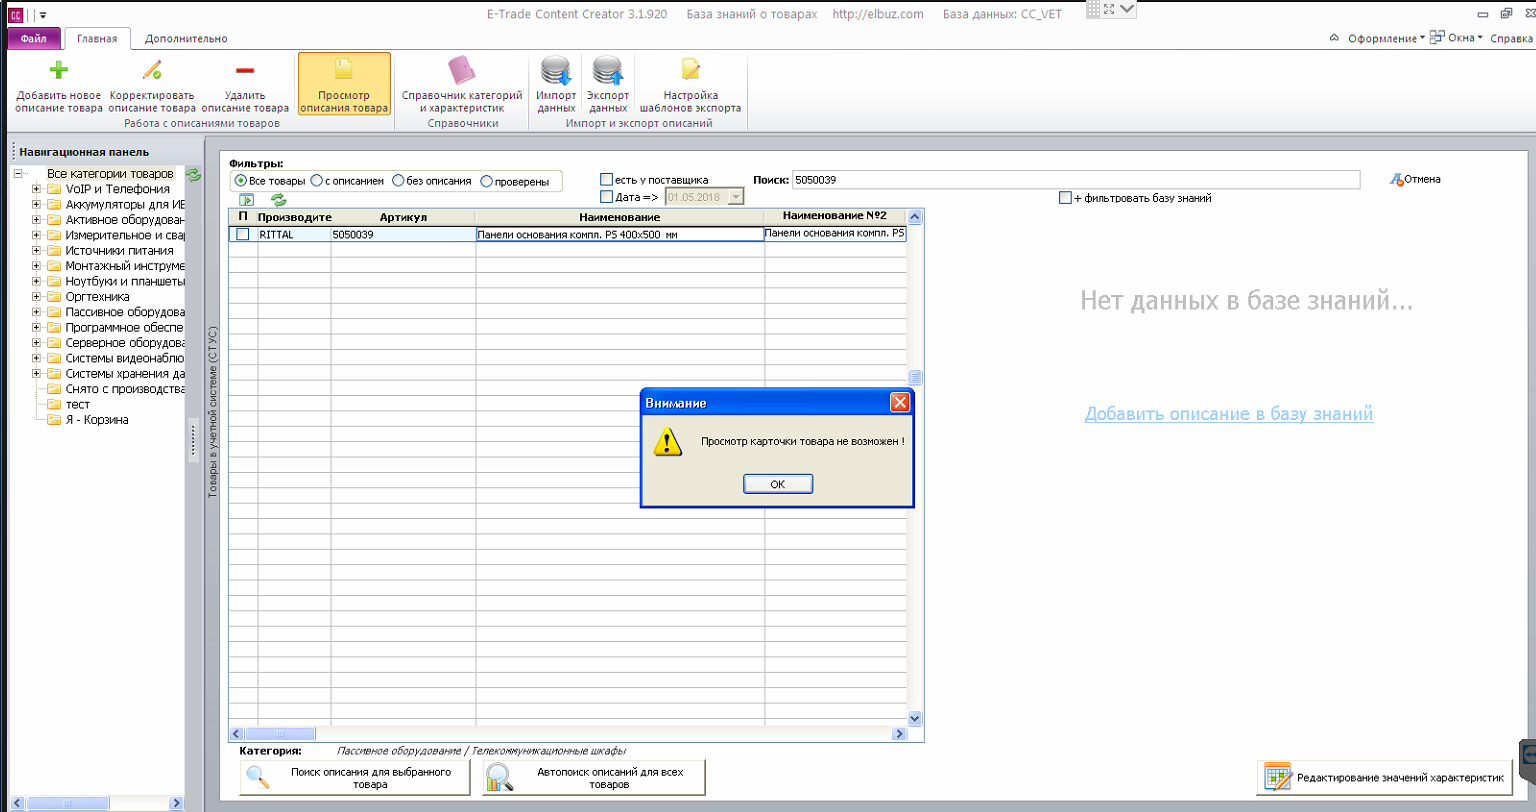Open the date 01.05.2018 dropdown
1536x812 pixels.
pos(737,197)
